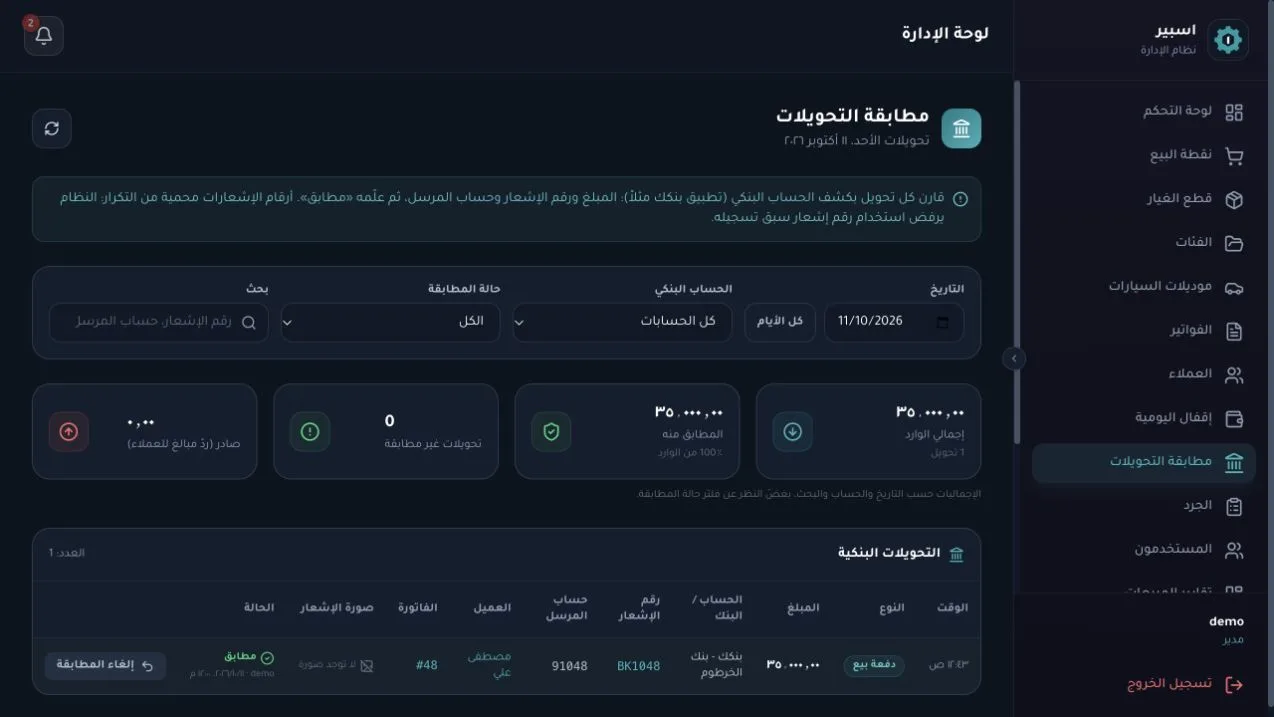Open الجرد menu item
Viewport: 1274px width, 717px height.
[x=1143, y=507]
